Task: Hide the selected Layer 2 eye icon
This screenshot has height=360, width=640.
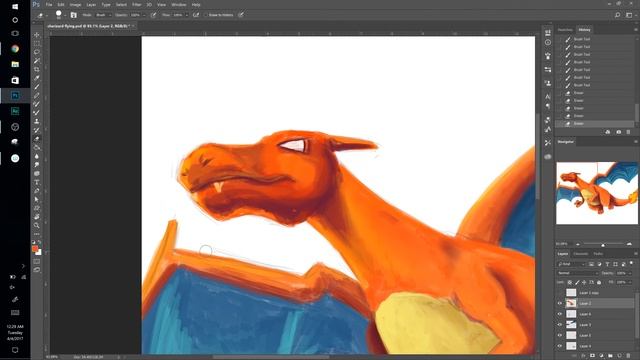Action: coord(560,303)
